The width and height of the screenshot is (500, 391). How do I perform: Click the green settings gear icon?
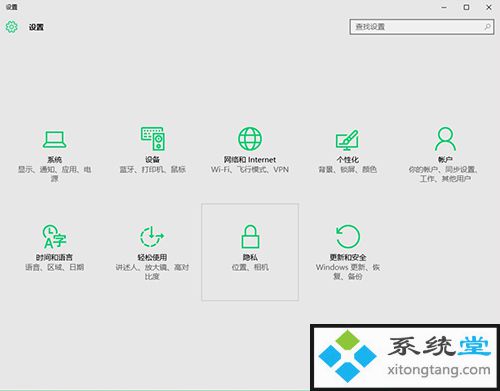pyautogui.click(x=11, y=27)
